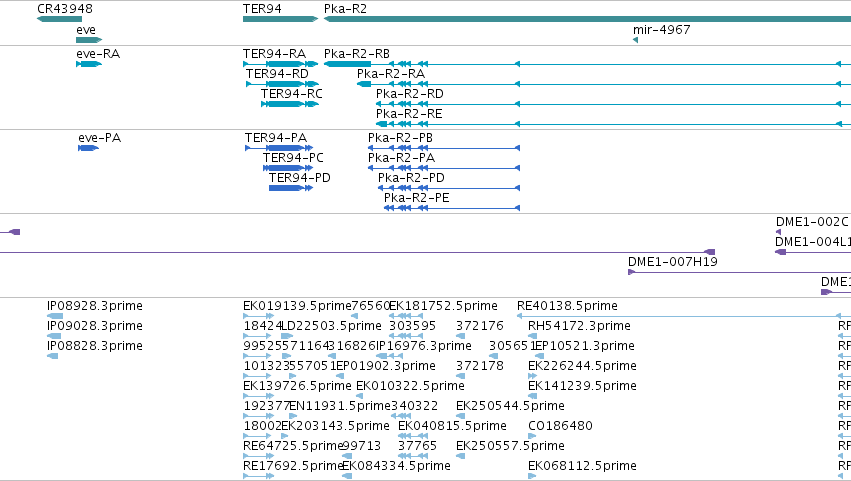Click Pka-R2-RA transcript label
This screenshot has width=851, height=481.
pyautogui.click(x=391, y=74)
